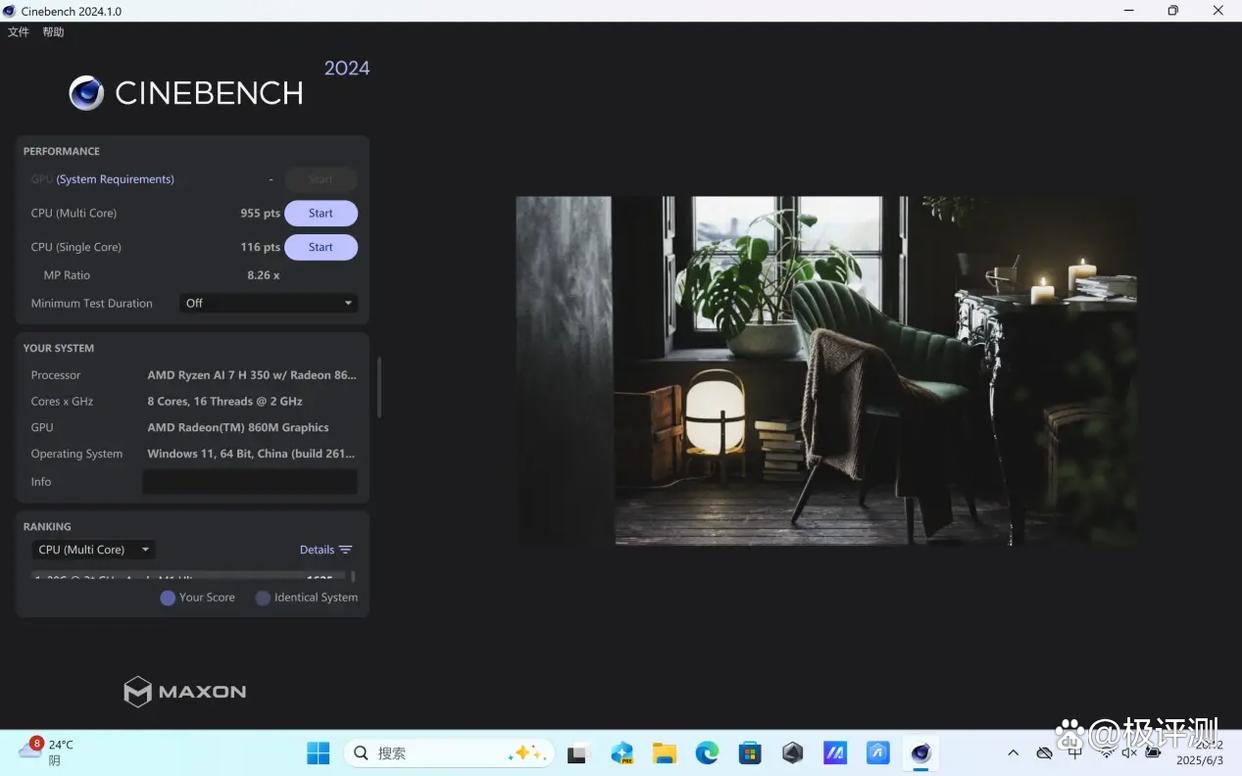Launch Microsoft Edge from the taskbar
The height and width of the screenshot is (776, 1242).
(x=707, y=753)
